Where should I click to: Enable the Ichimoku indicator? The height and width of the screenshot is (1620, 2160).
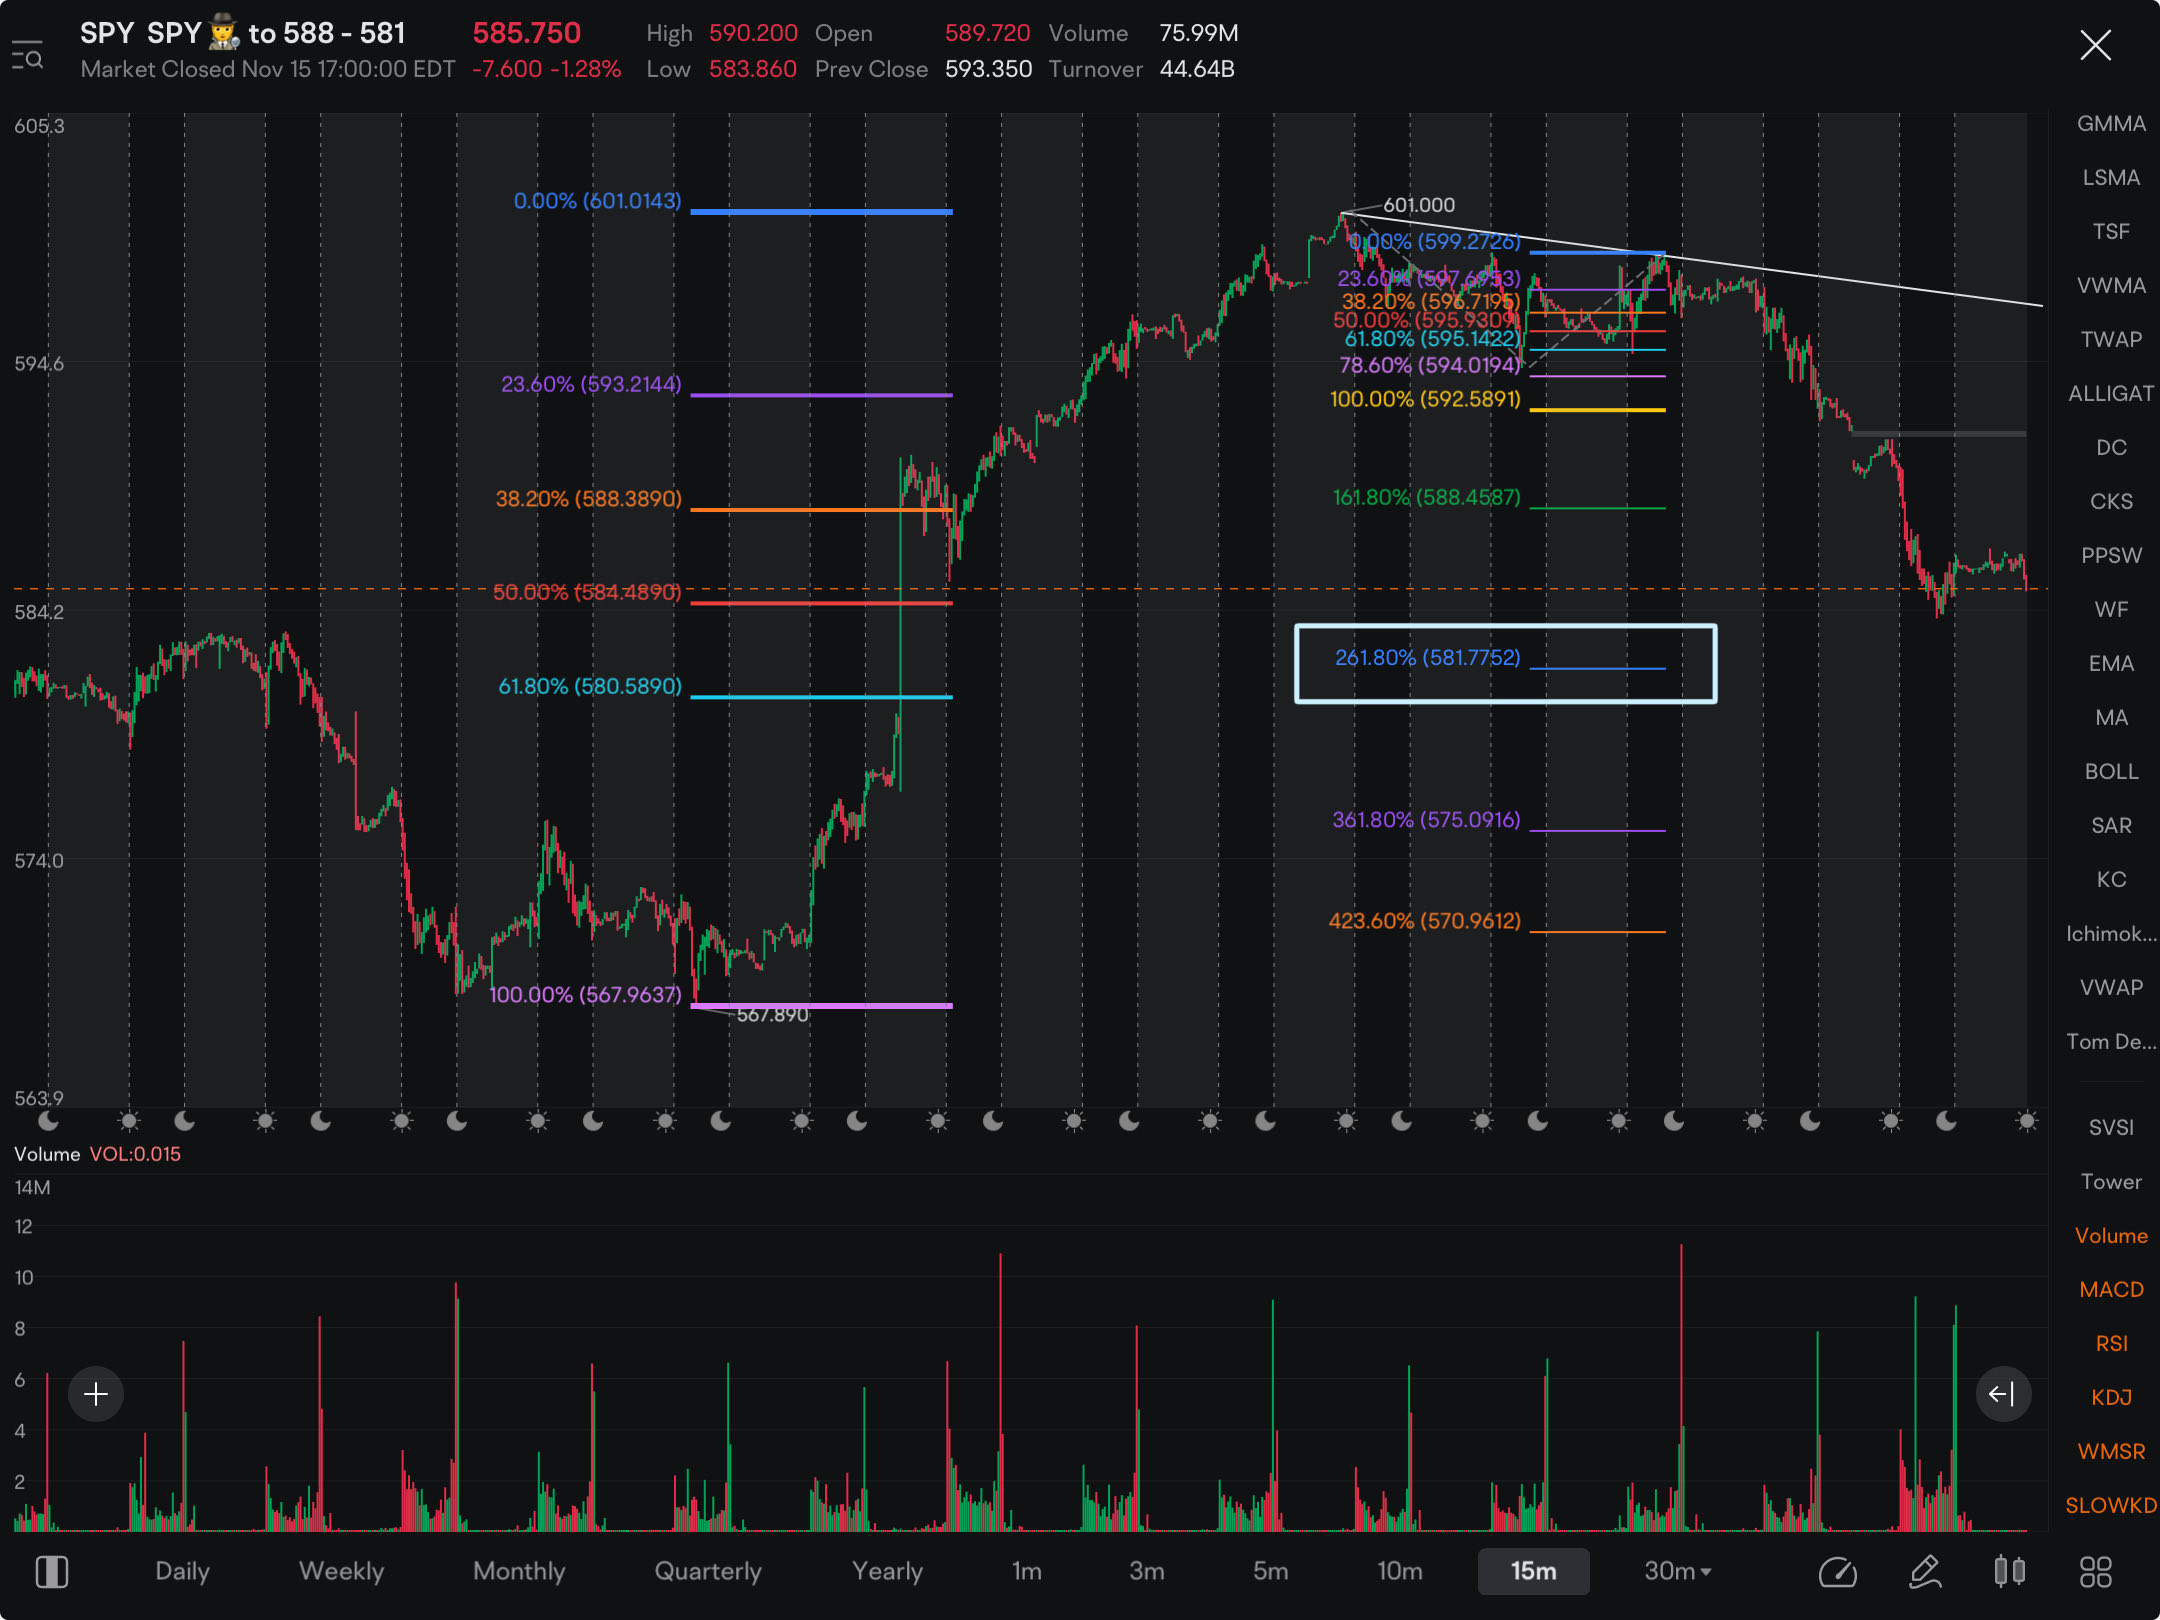2111,933
